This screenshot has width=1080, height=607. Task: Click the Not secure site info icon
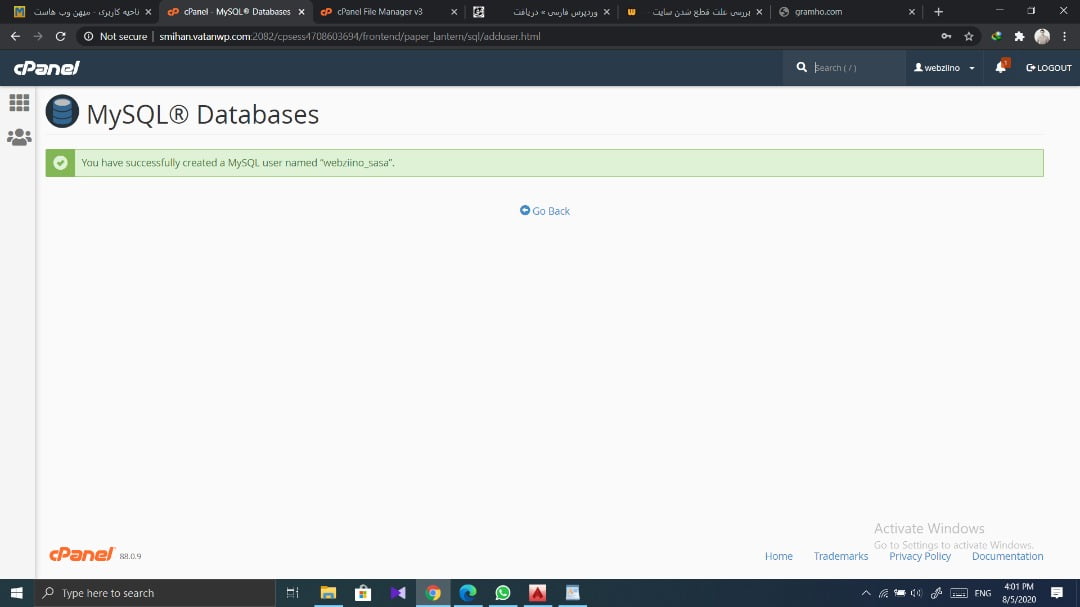[88, 37]
